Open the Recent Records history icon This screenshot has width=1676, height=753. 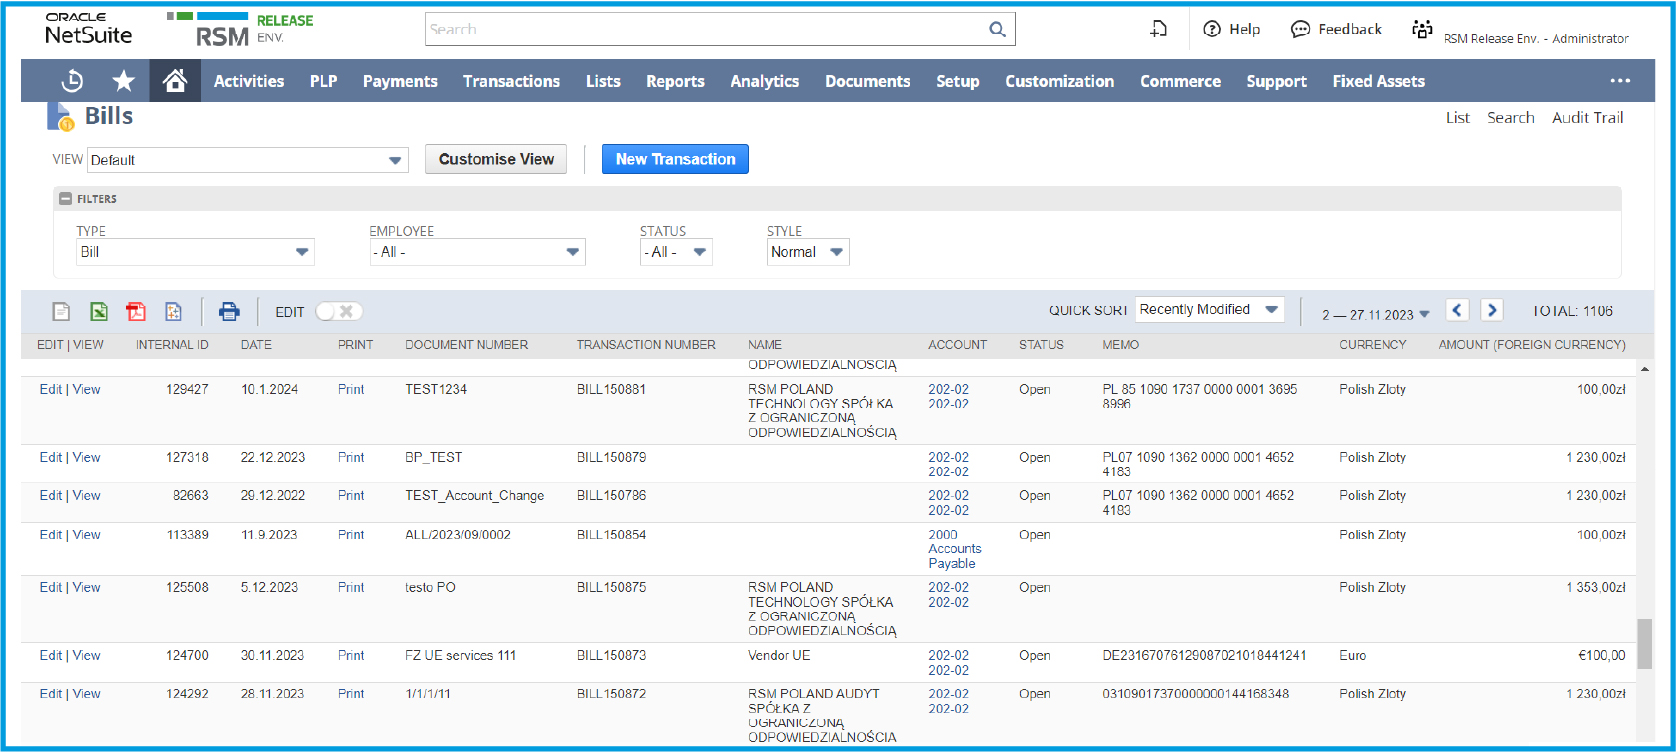[72, 81]
